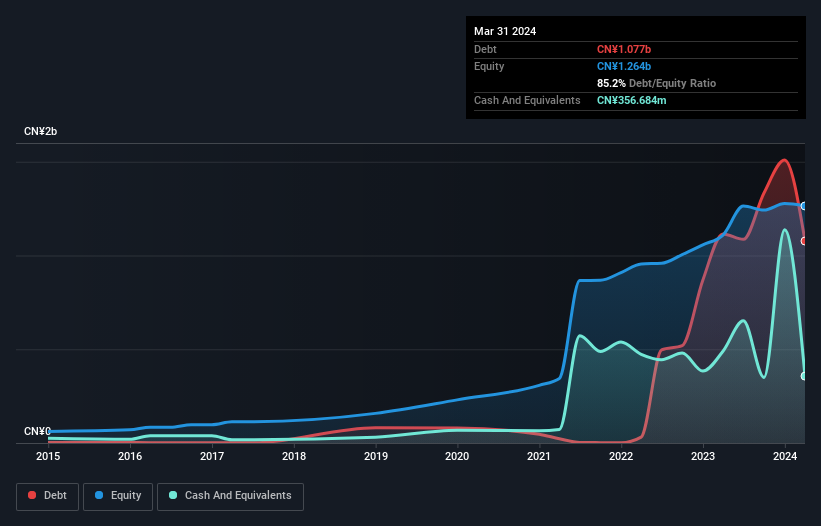
Task: Click the CN¥356.684m cash value
Action: click(631, 100)
